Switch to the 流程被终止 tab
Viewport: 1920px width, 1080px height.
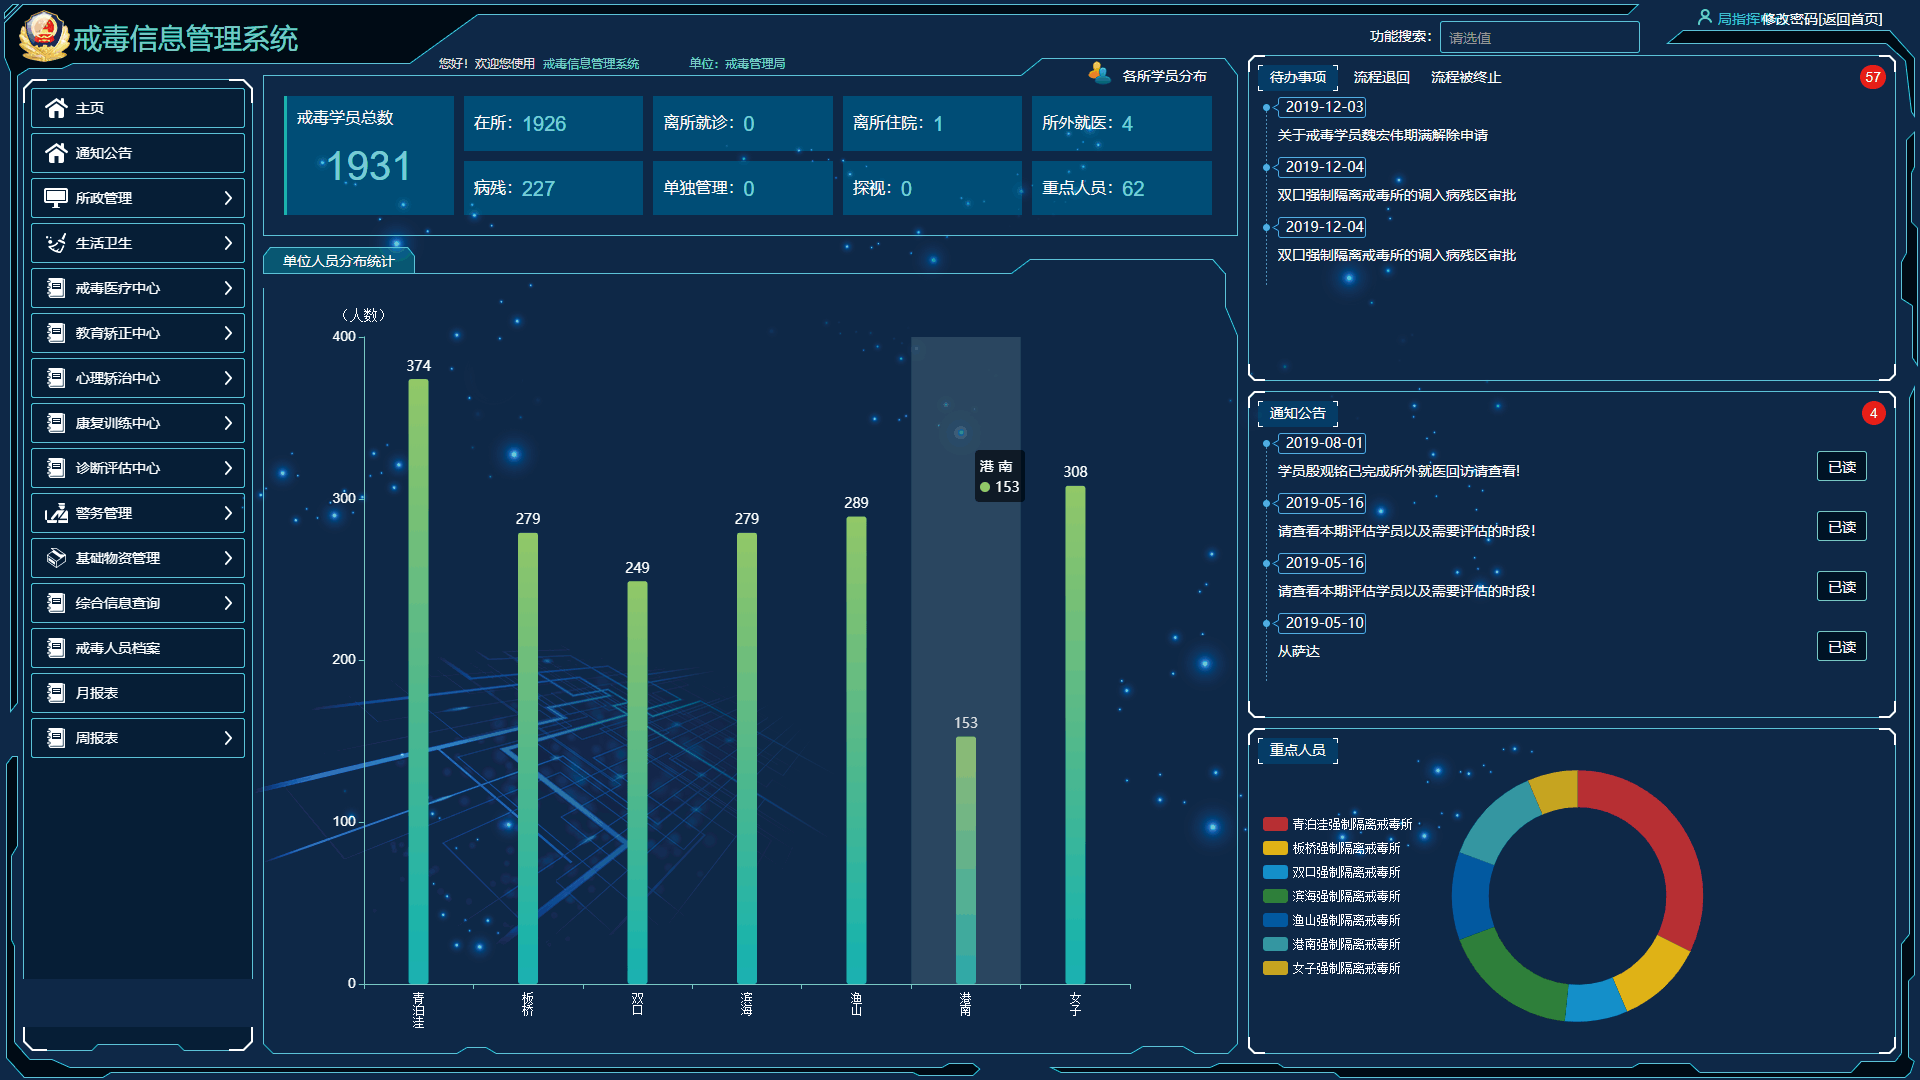click(1465, 77)
